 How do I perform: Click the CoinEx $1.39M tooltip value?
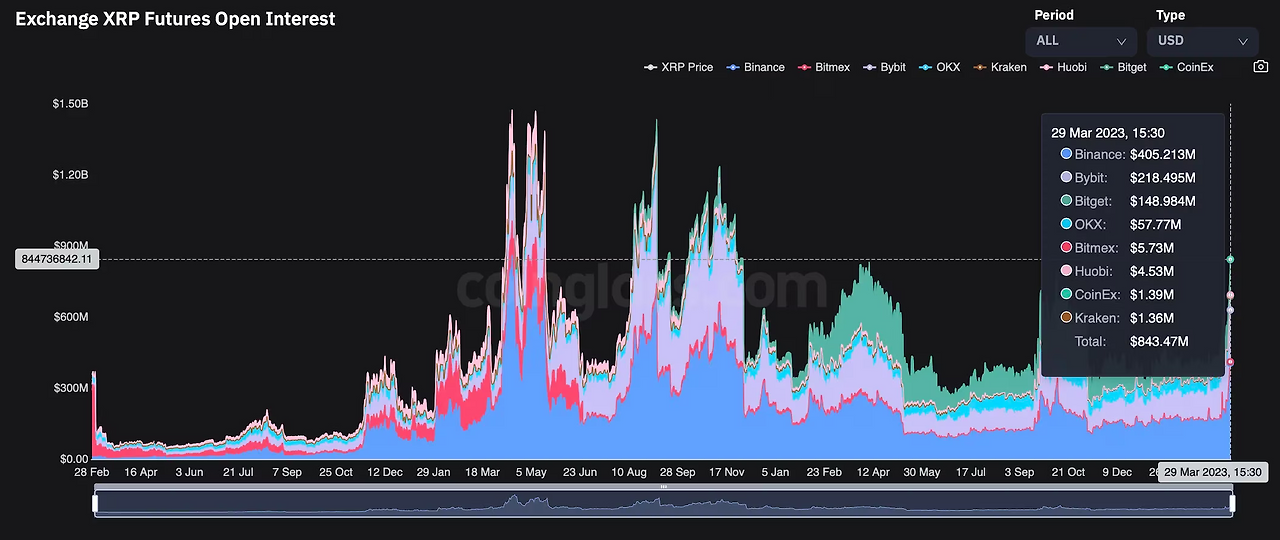[x=1152, y=295]
